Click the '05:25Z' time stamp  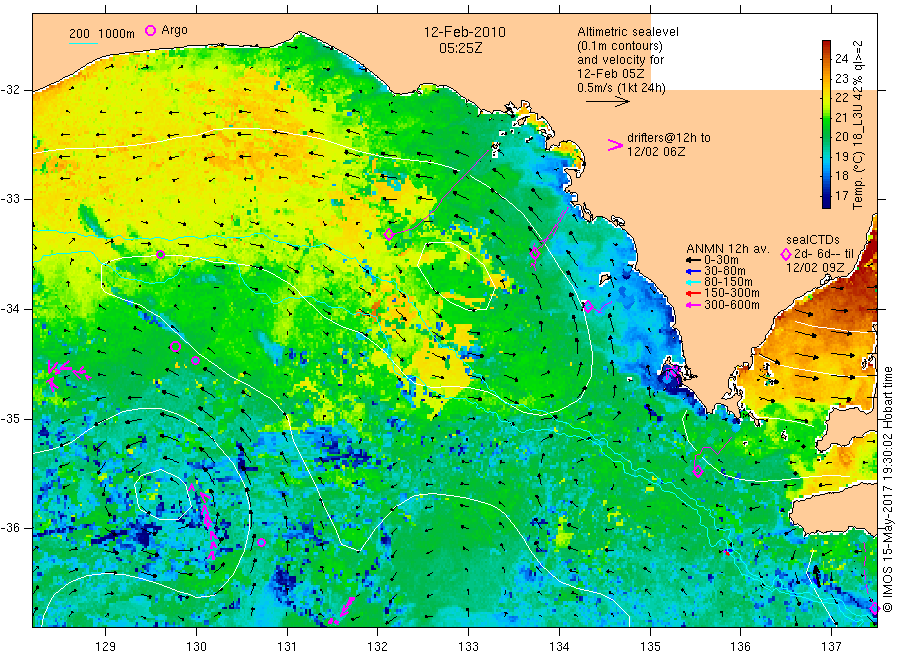(x=460, y=48)
